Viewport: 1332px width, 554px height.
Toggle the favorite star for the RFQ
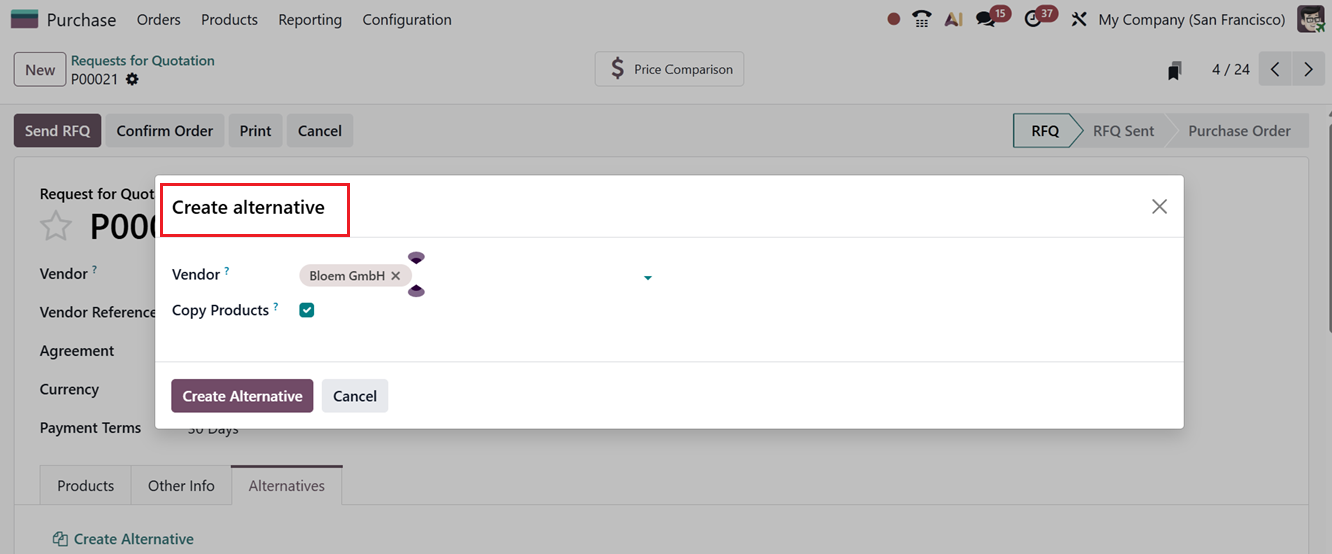(x=56, y=226)
